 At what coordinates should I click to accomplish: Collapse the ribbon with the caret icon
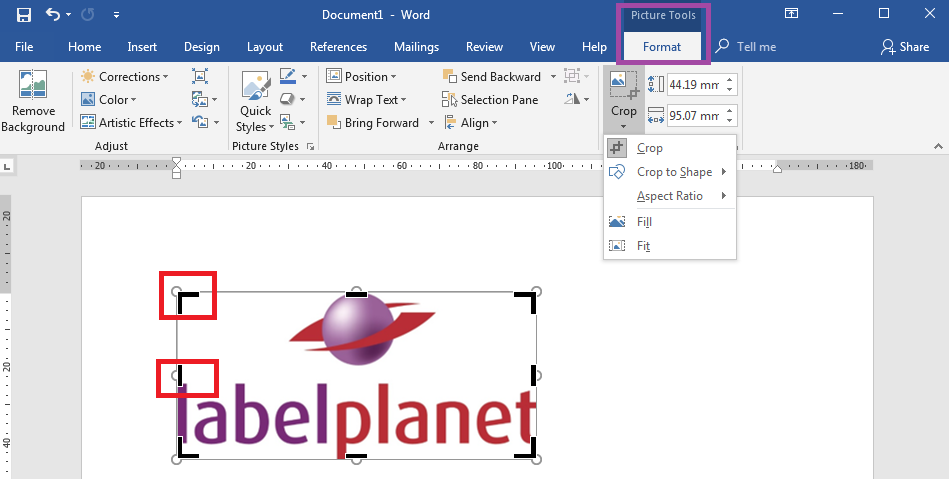click(x=938, y=146)
